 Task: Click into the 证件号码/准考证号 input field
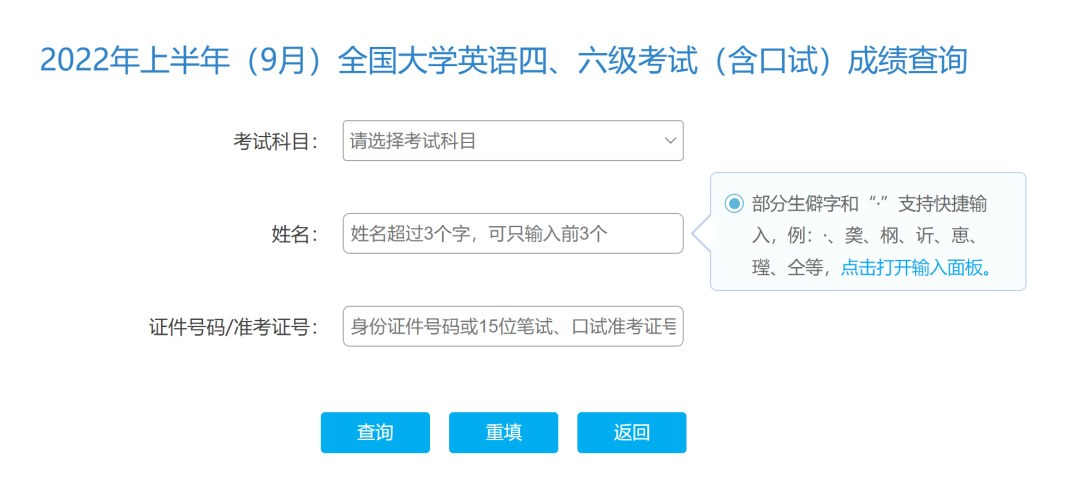(512, 326)
